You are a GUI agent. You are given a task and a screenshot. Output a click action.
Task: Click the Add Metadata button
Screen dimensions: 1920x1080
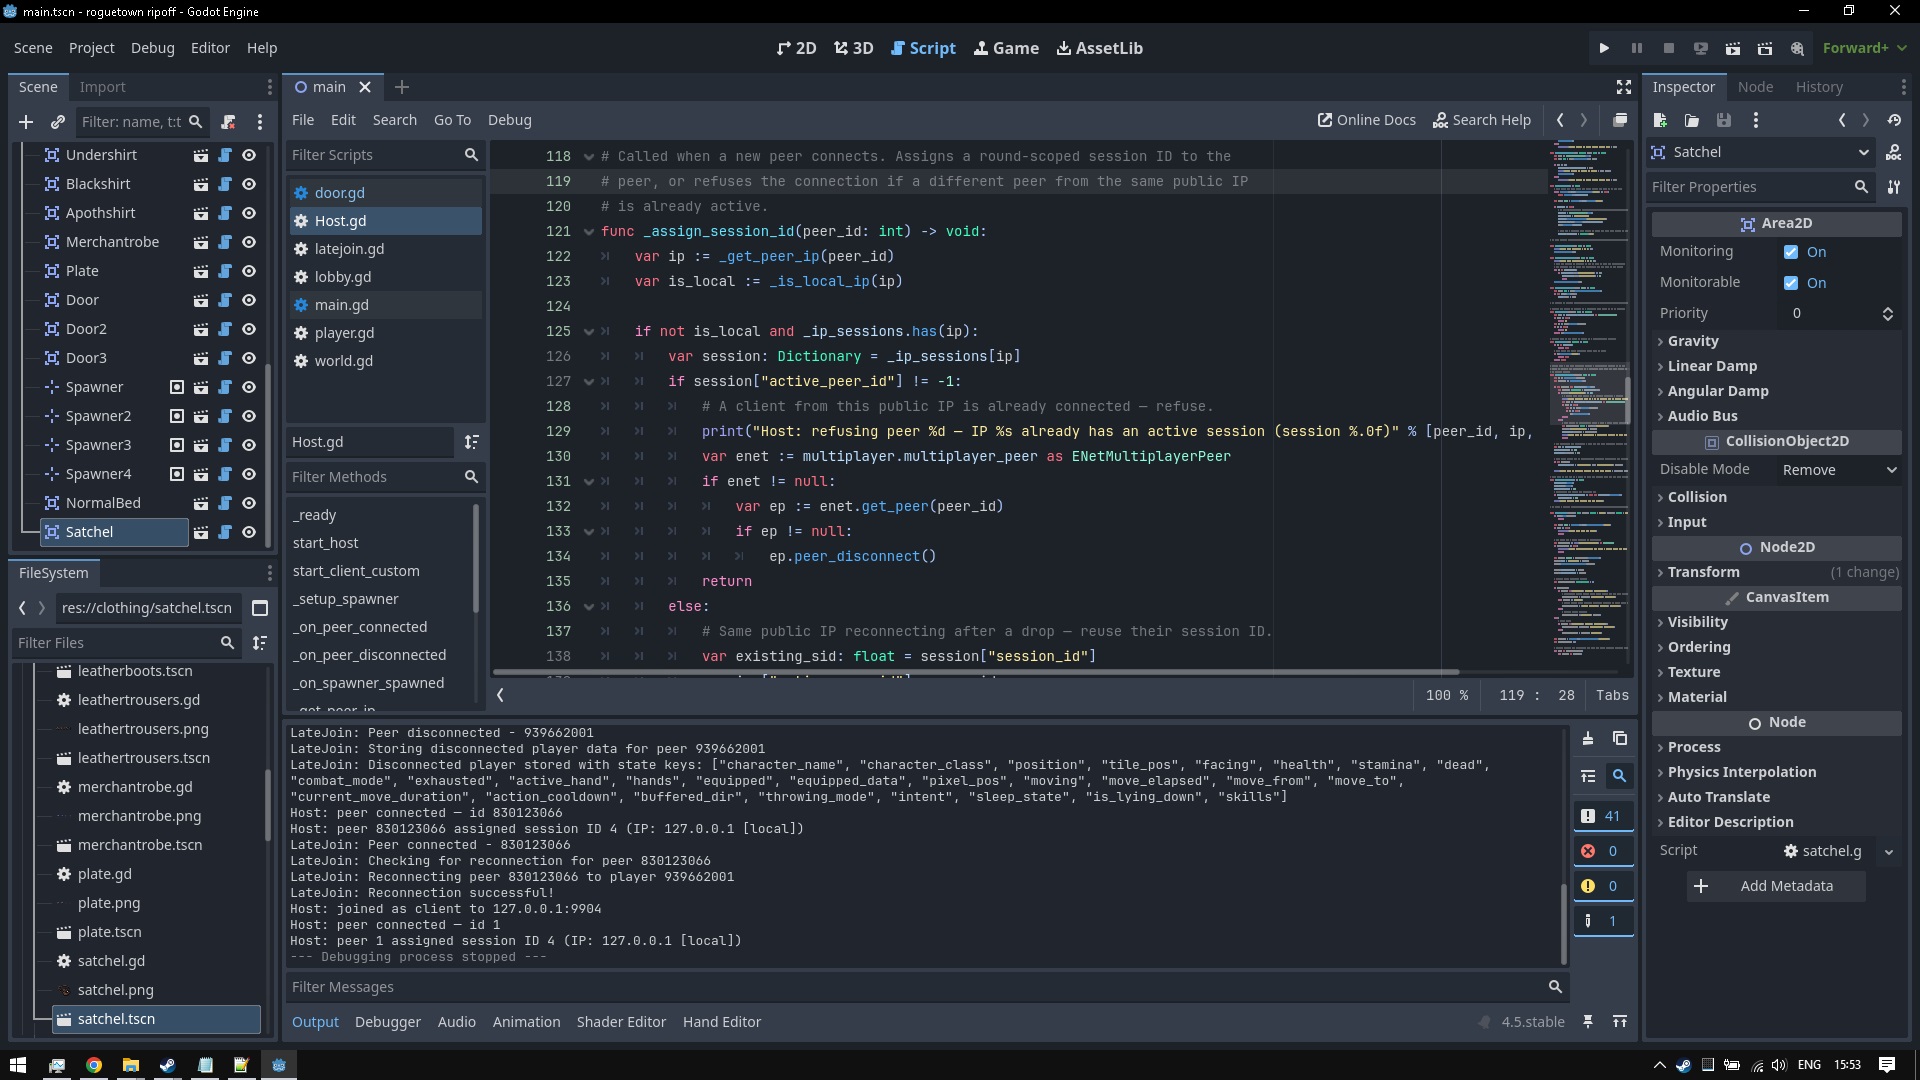click(1776, 886)
